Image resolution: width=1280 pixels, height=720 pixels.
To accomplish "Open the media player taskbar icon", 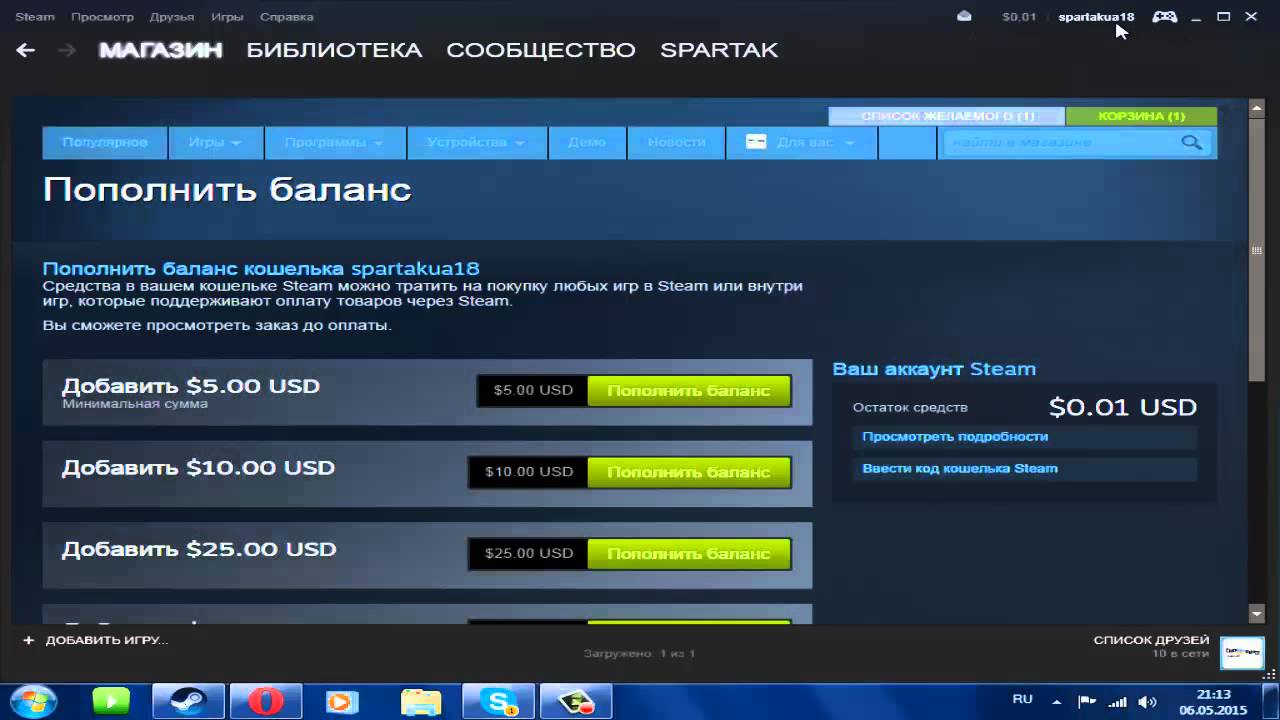I will click(x=342, y=701).
